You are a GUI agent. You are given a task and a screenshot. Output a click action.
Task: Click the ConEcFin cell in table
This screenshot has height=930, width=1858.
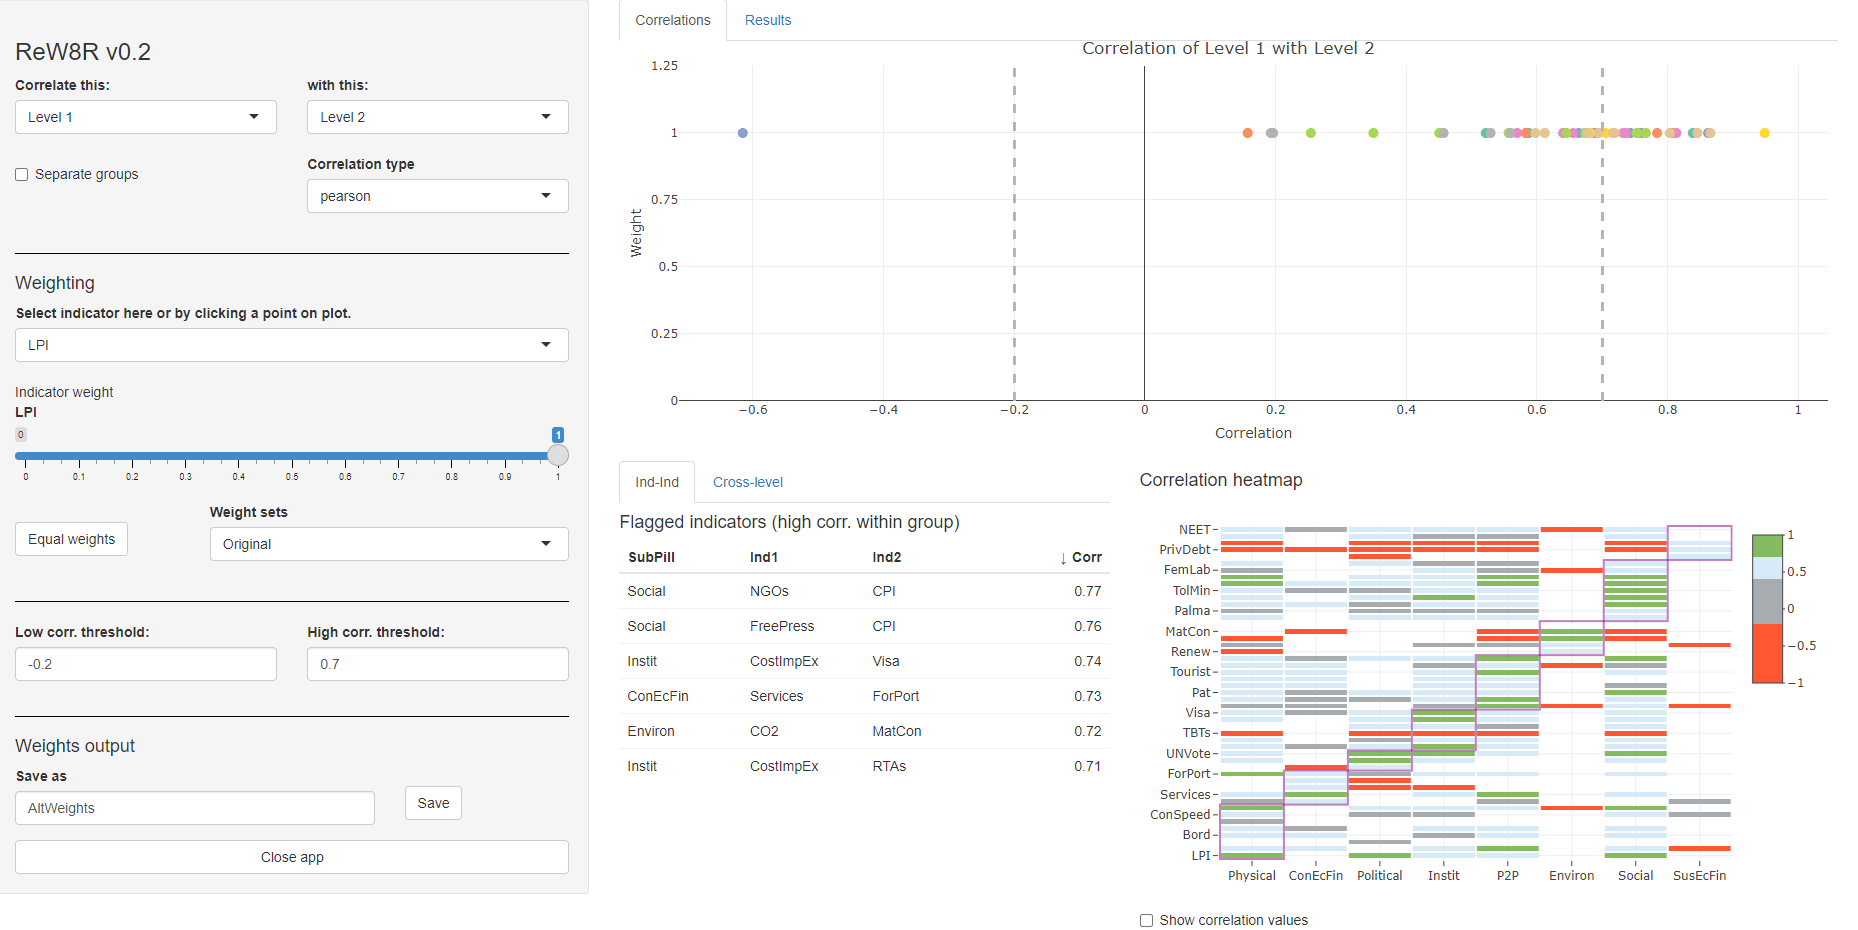pos(657,696)
